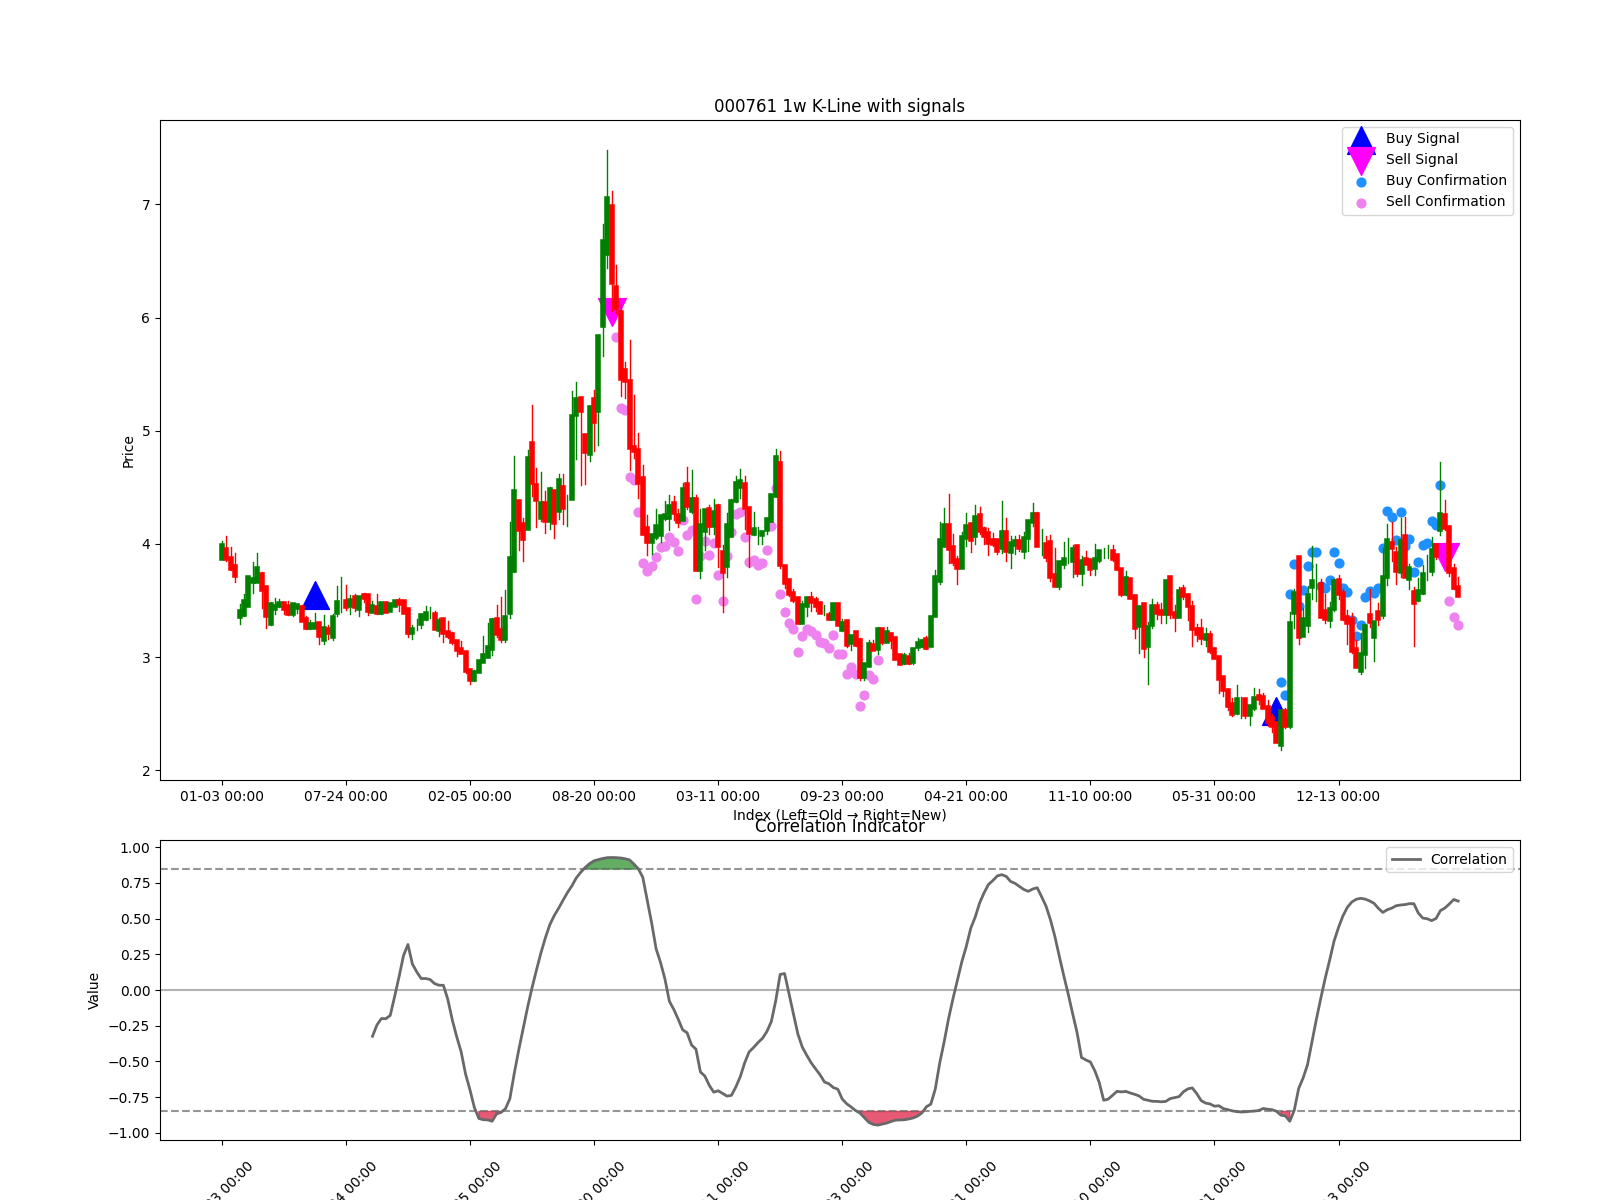Click the correlation tick label '0.00'
Viewport: 1600px width, 1200px height.
(134, 991)
